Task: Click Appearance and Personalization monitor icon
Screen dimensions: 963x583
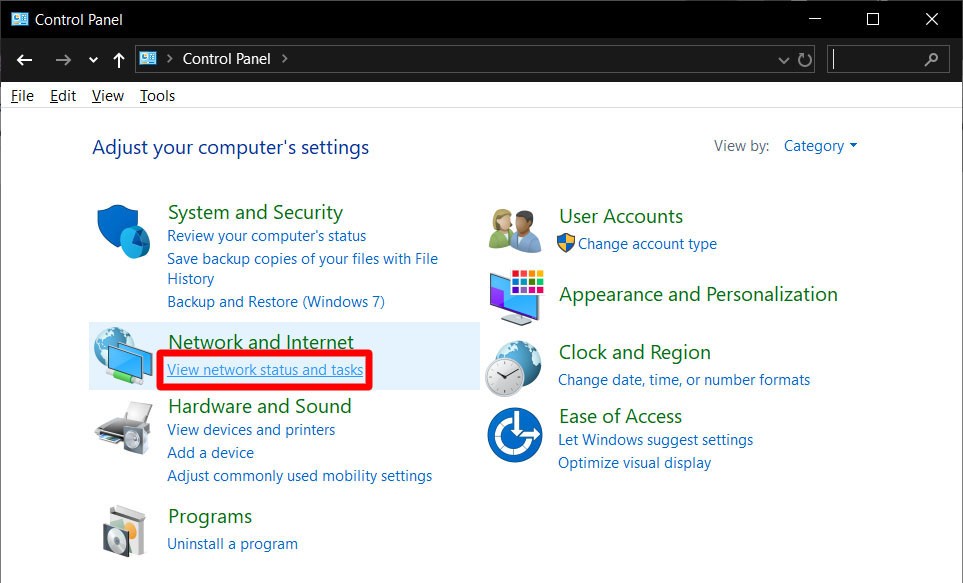Action: point(517,297)
